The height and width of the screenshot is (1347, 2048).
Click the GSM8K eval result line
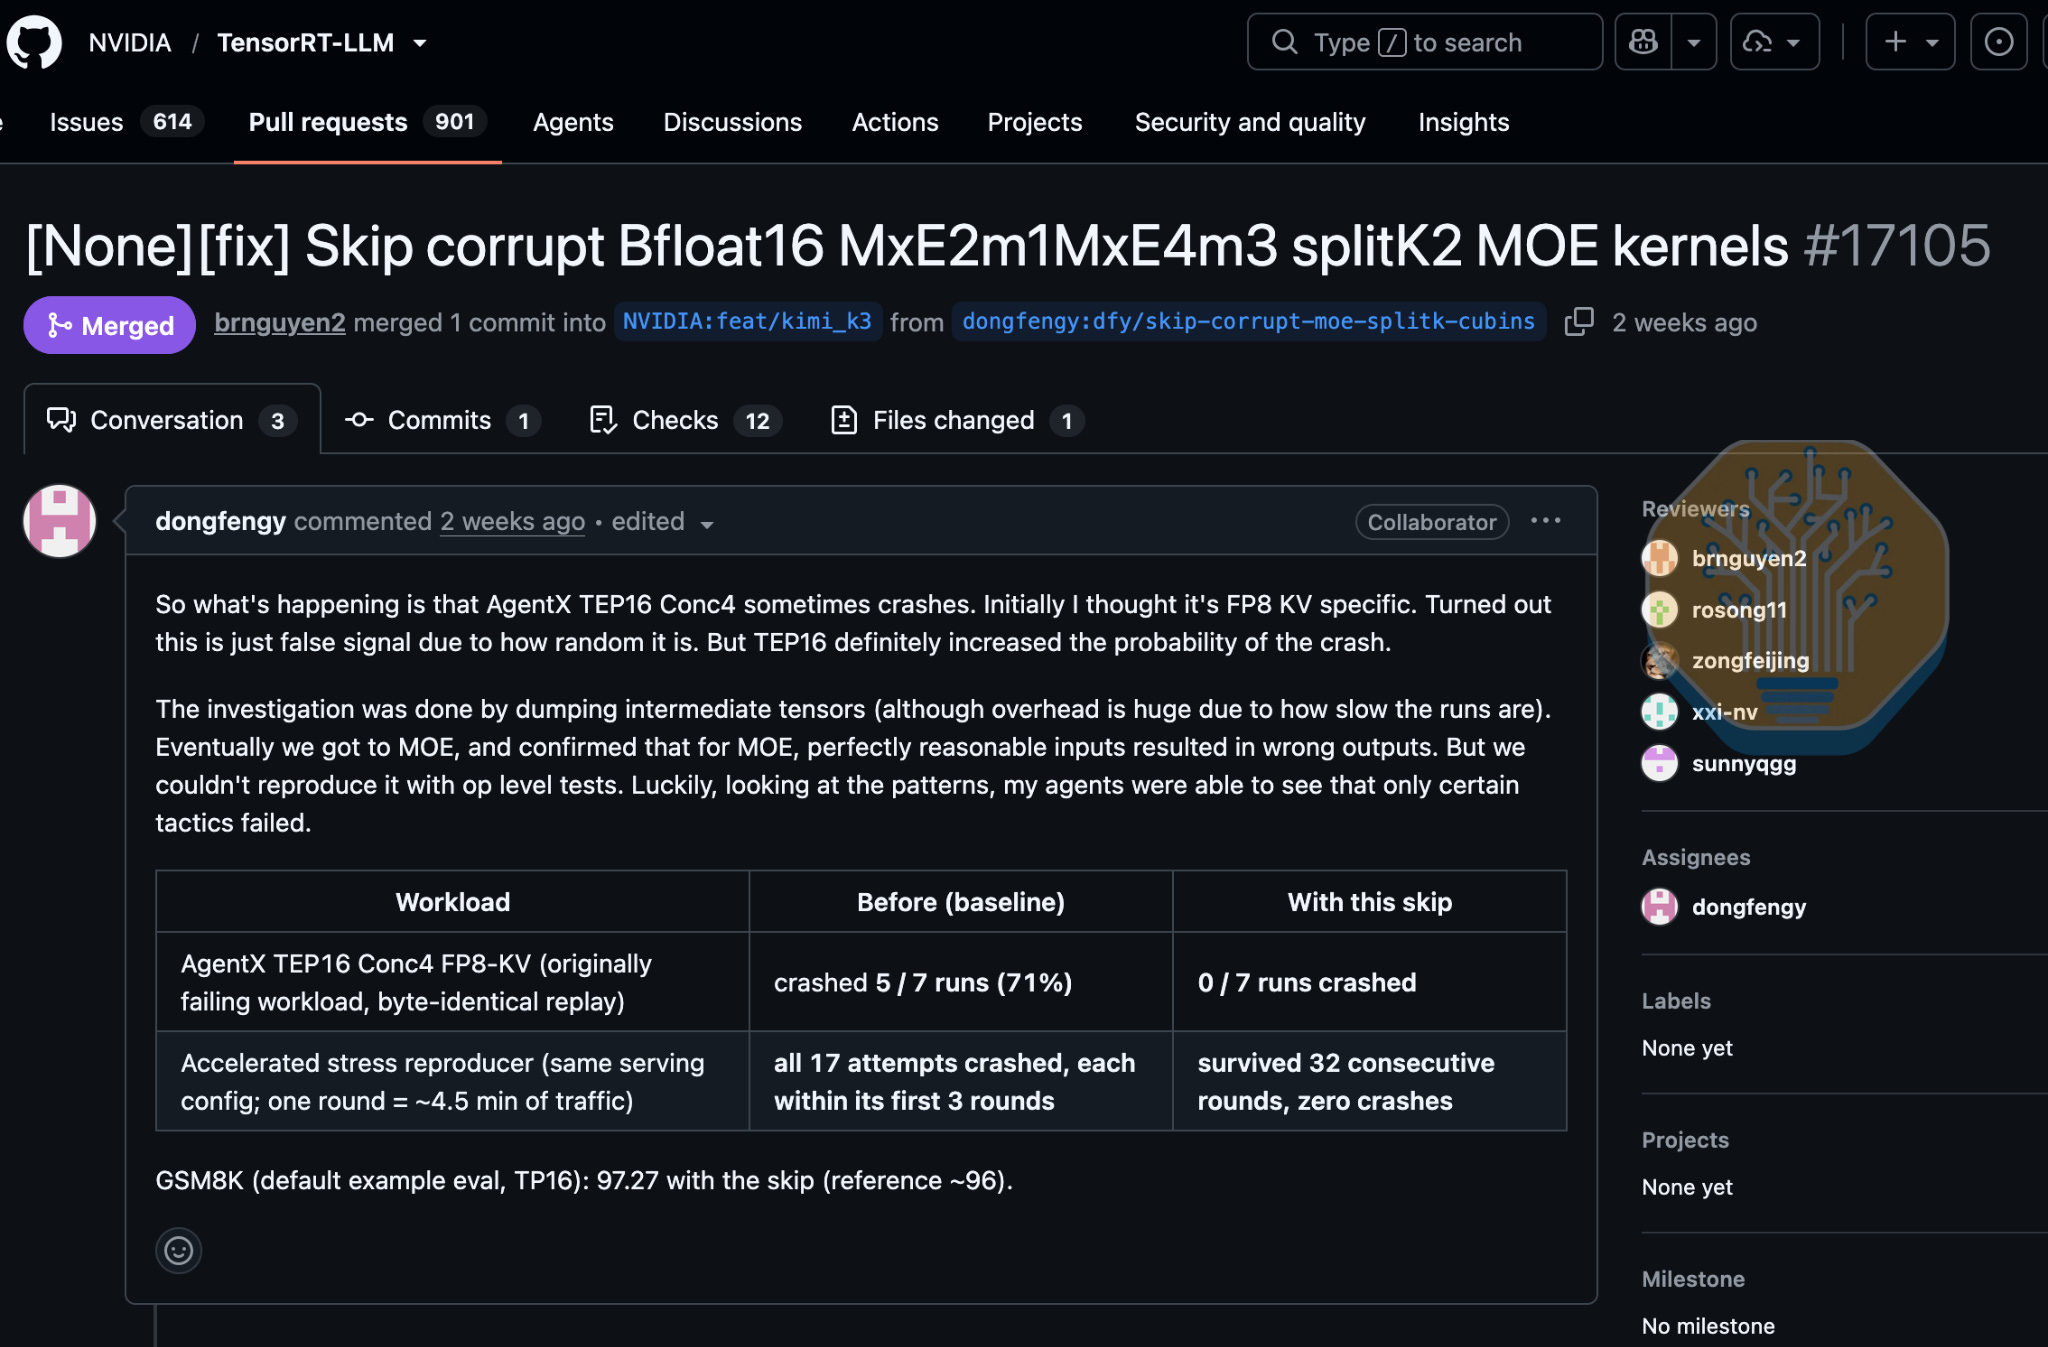tap(584, 1180)
